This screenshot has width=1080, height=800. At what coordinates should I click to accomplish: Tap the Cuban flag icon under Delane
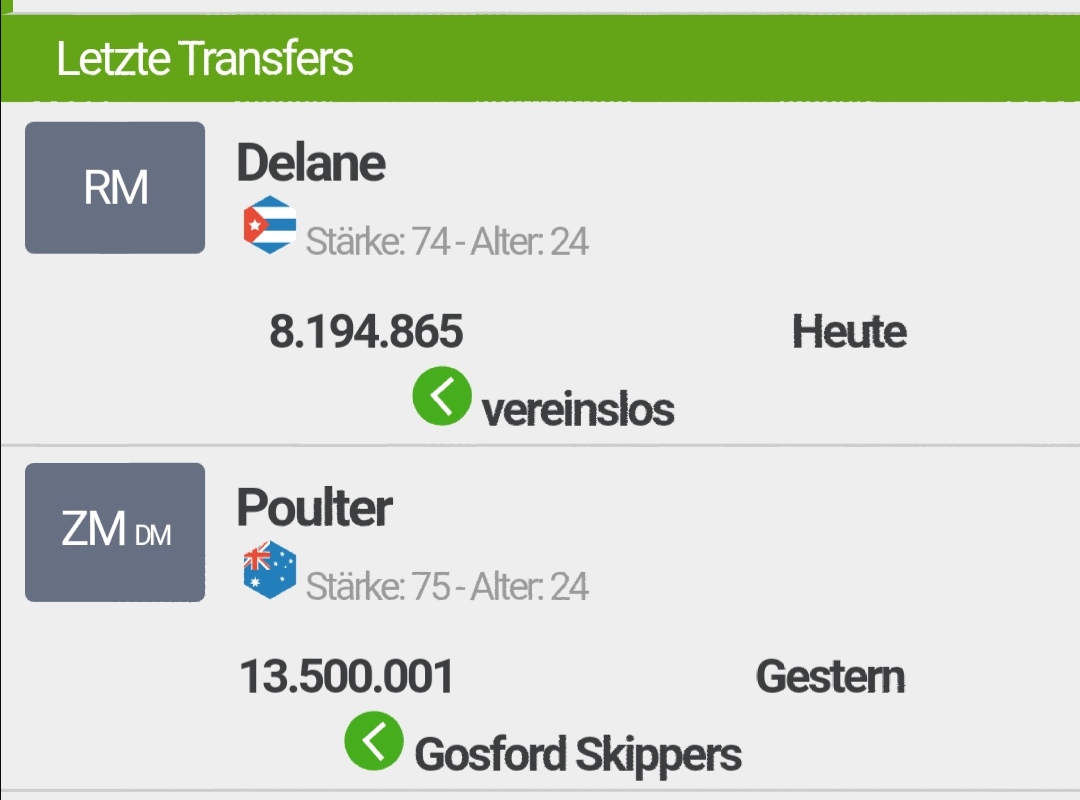(x=270, y=225)
